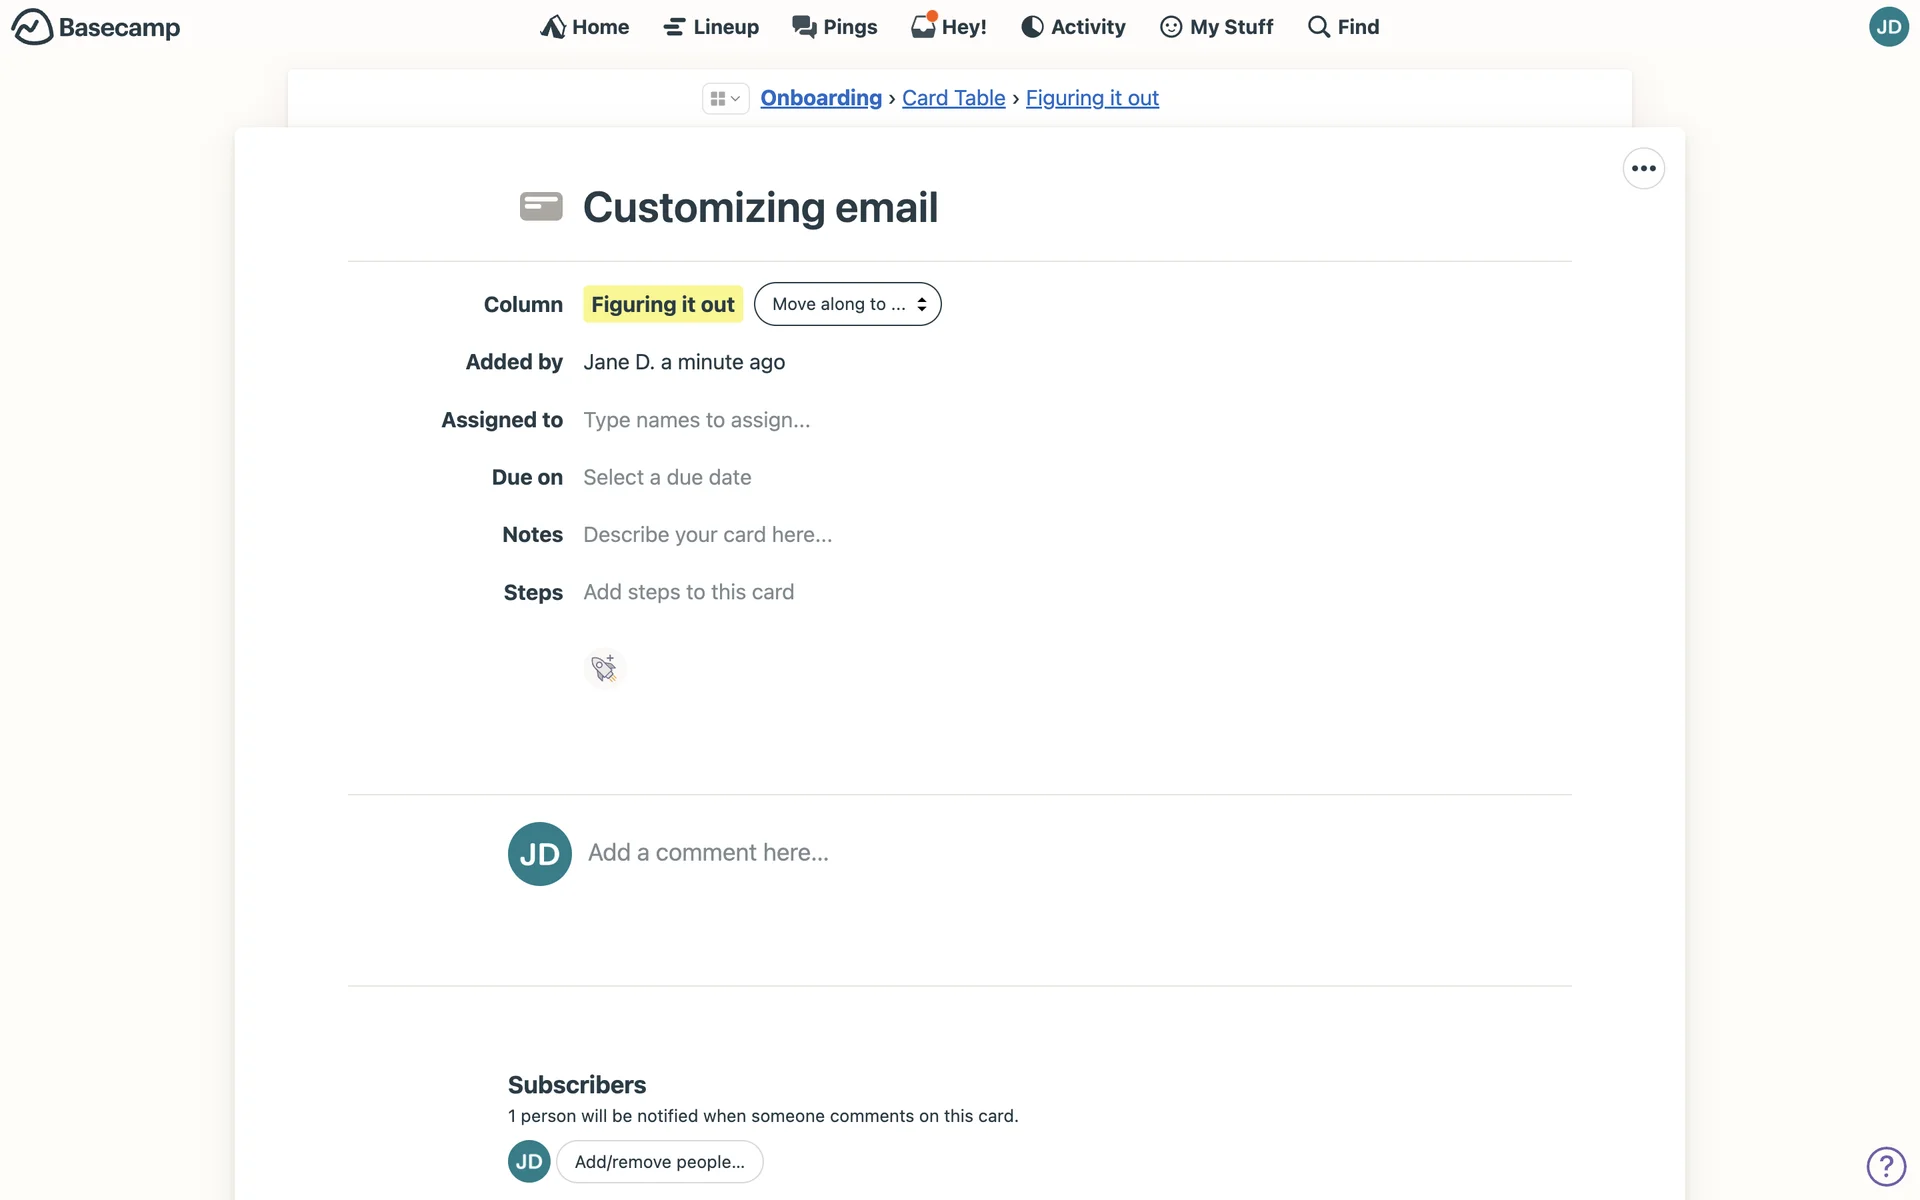
Task: Click the Basecamp logo icon
Action: [x=32, y=27]
